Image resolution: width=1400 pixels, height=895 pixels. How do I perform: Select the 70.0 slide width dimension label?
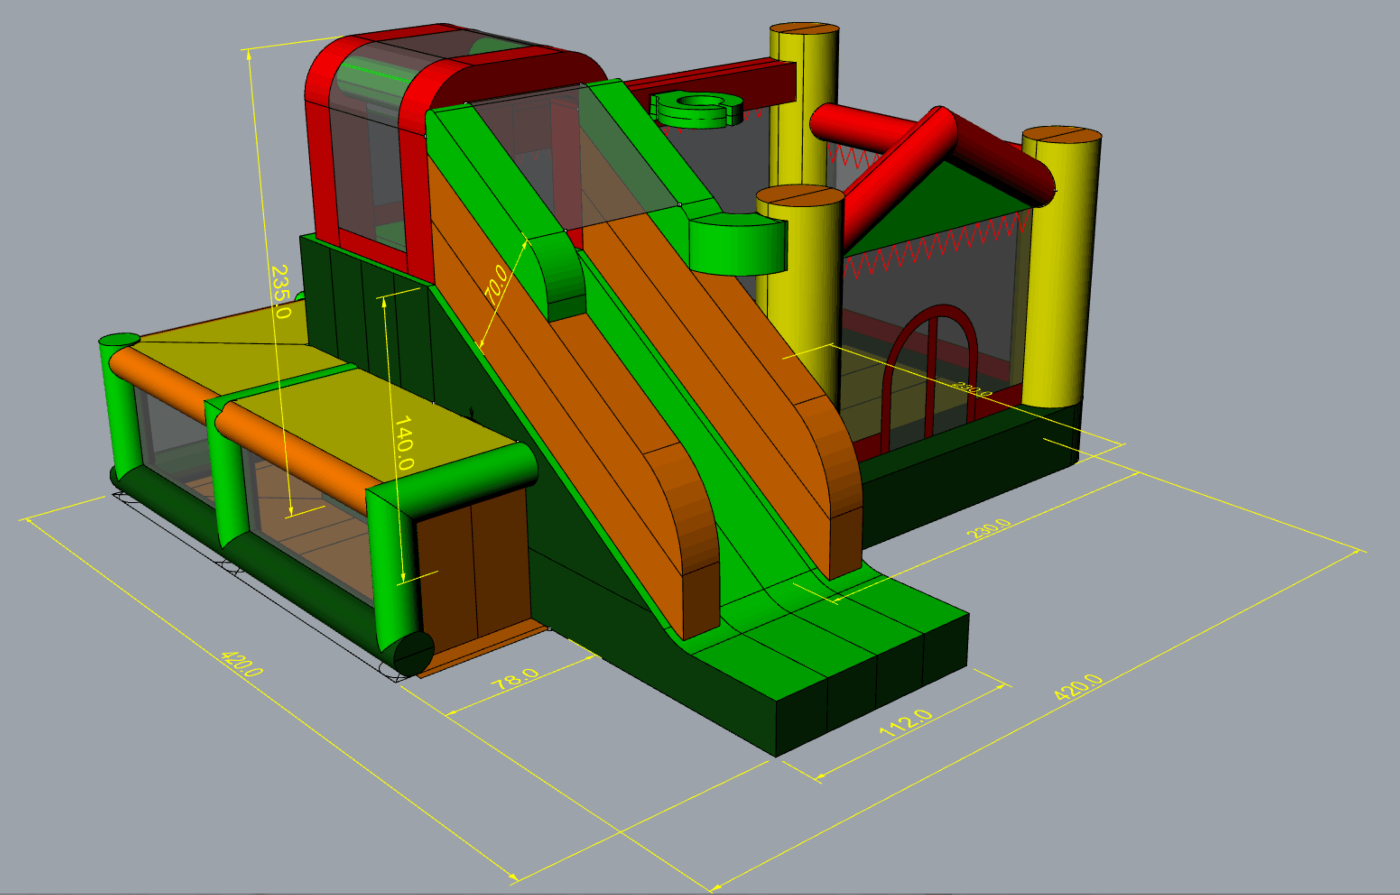coord(497,285)
